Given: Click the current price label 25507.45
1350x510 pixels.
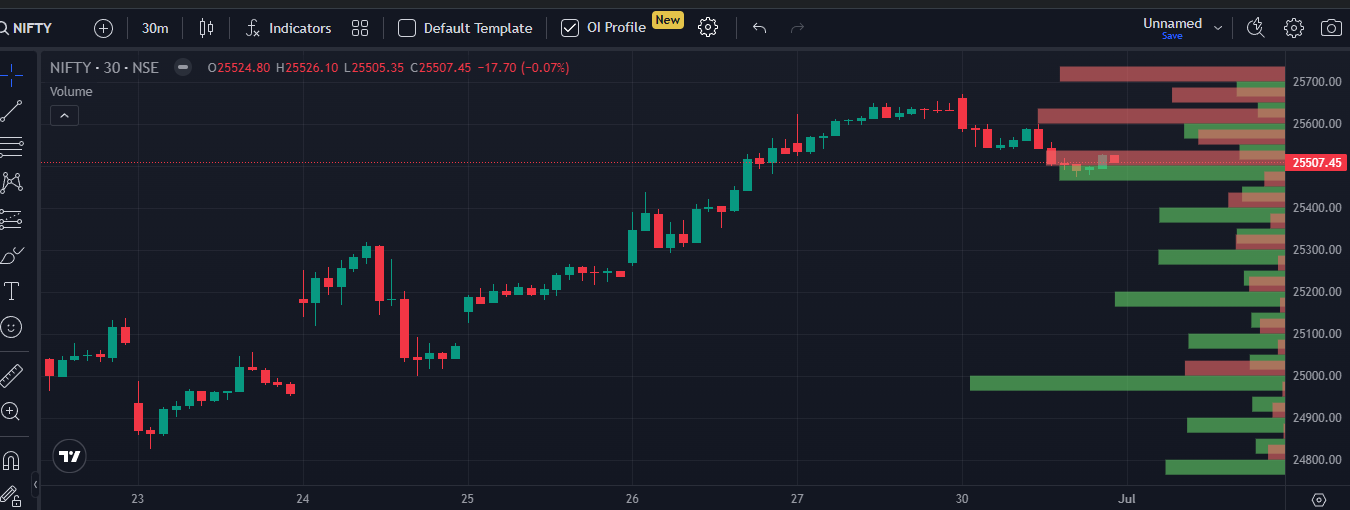Looking at the screenshot, I should pyautogui.click(x=1319, y=163).
